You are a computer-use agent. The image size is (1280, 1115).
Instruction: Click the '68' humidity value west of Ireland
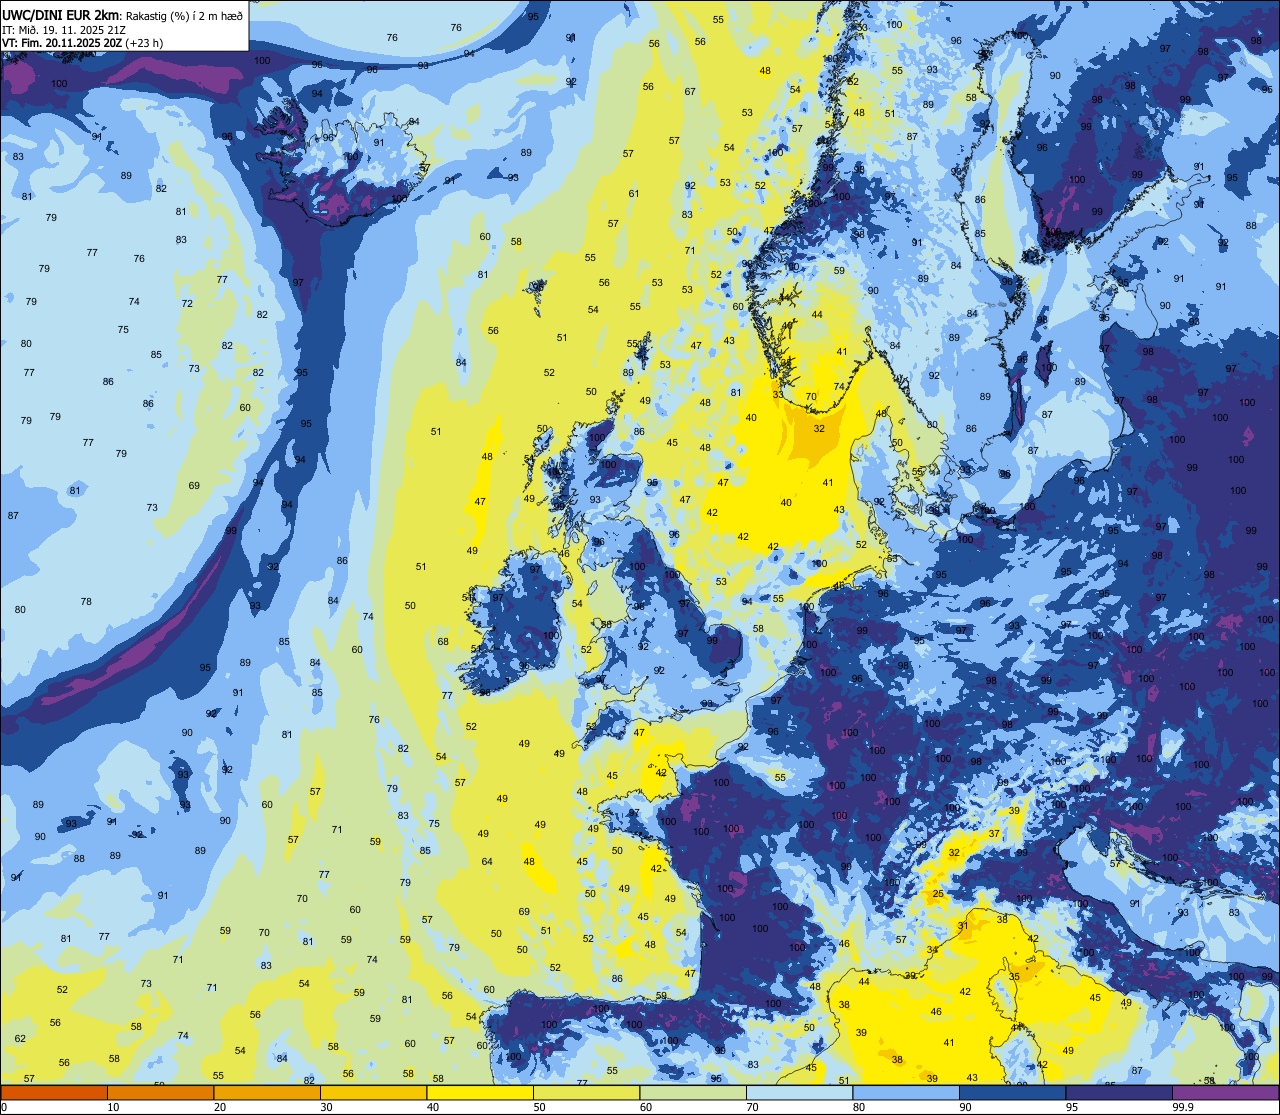443,642
